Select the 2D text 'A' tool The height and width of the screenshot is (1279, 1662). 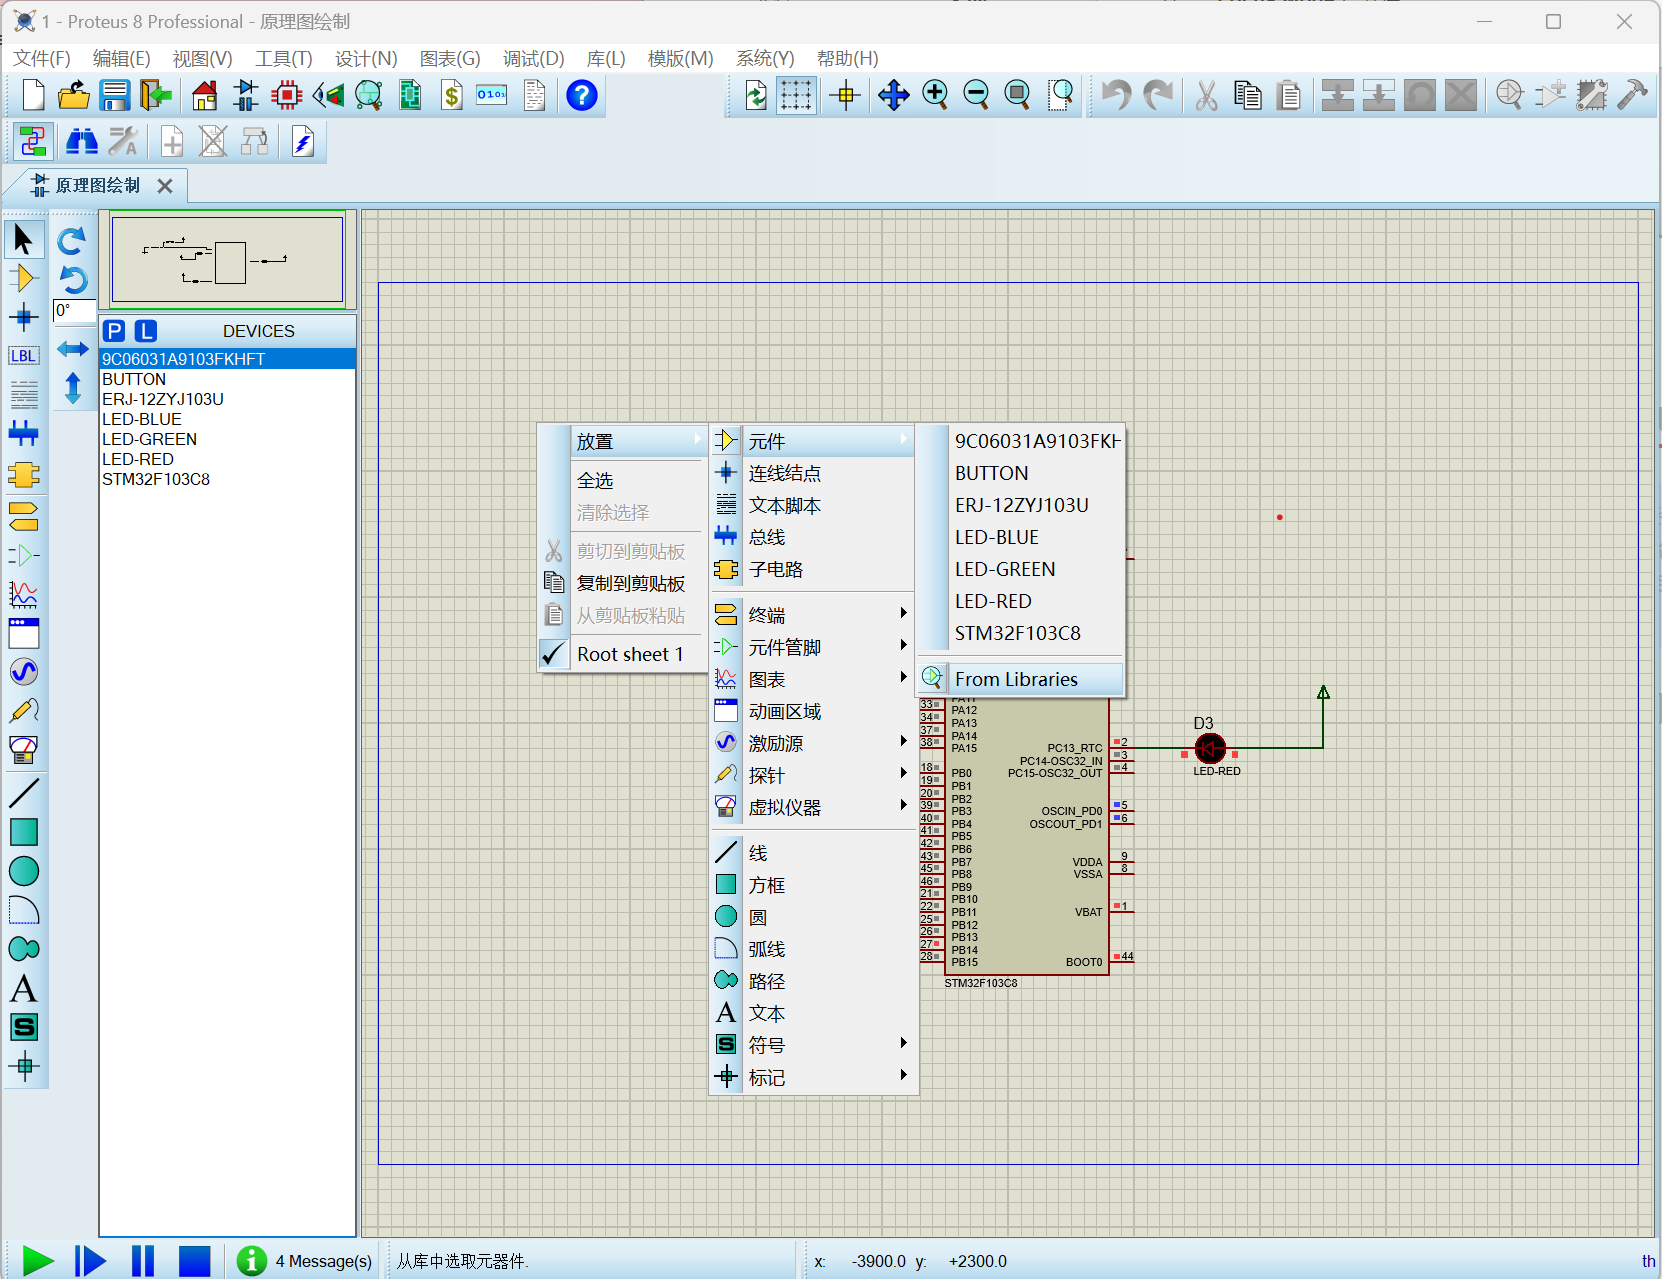click(23, 989)
